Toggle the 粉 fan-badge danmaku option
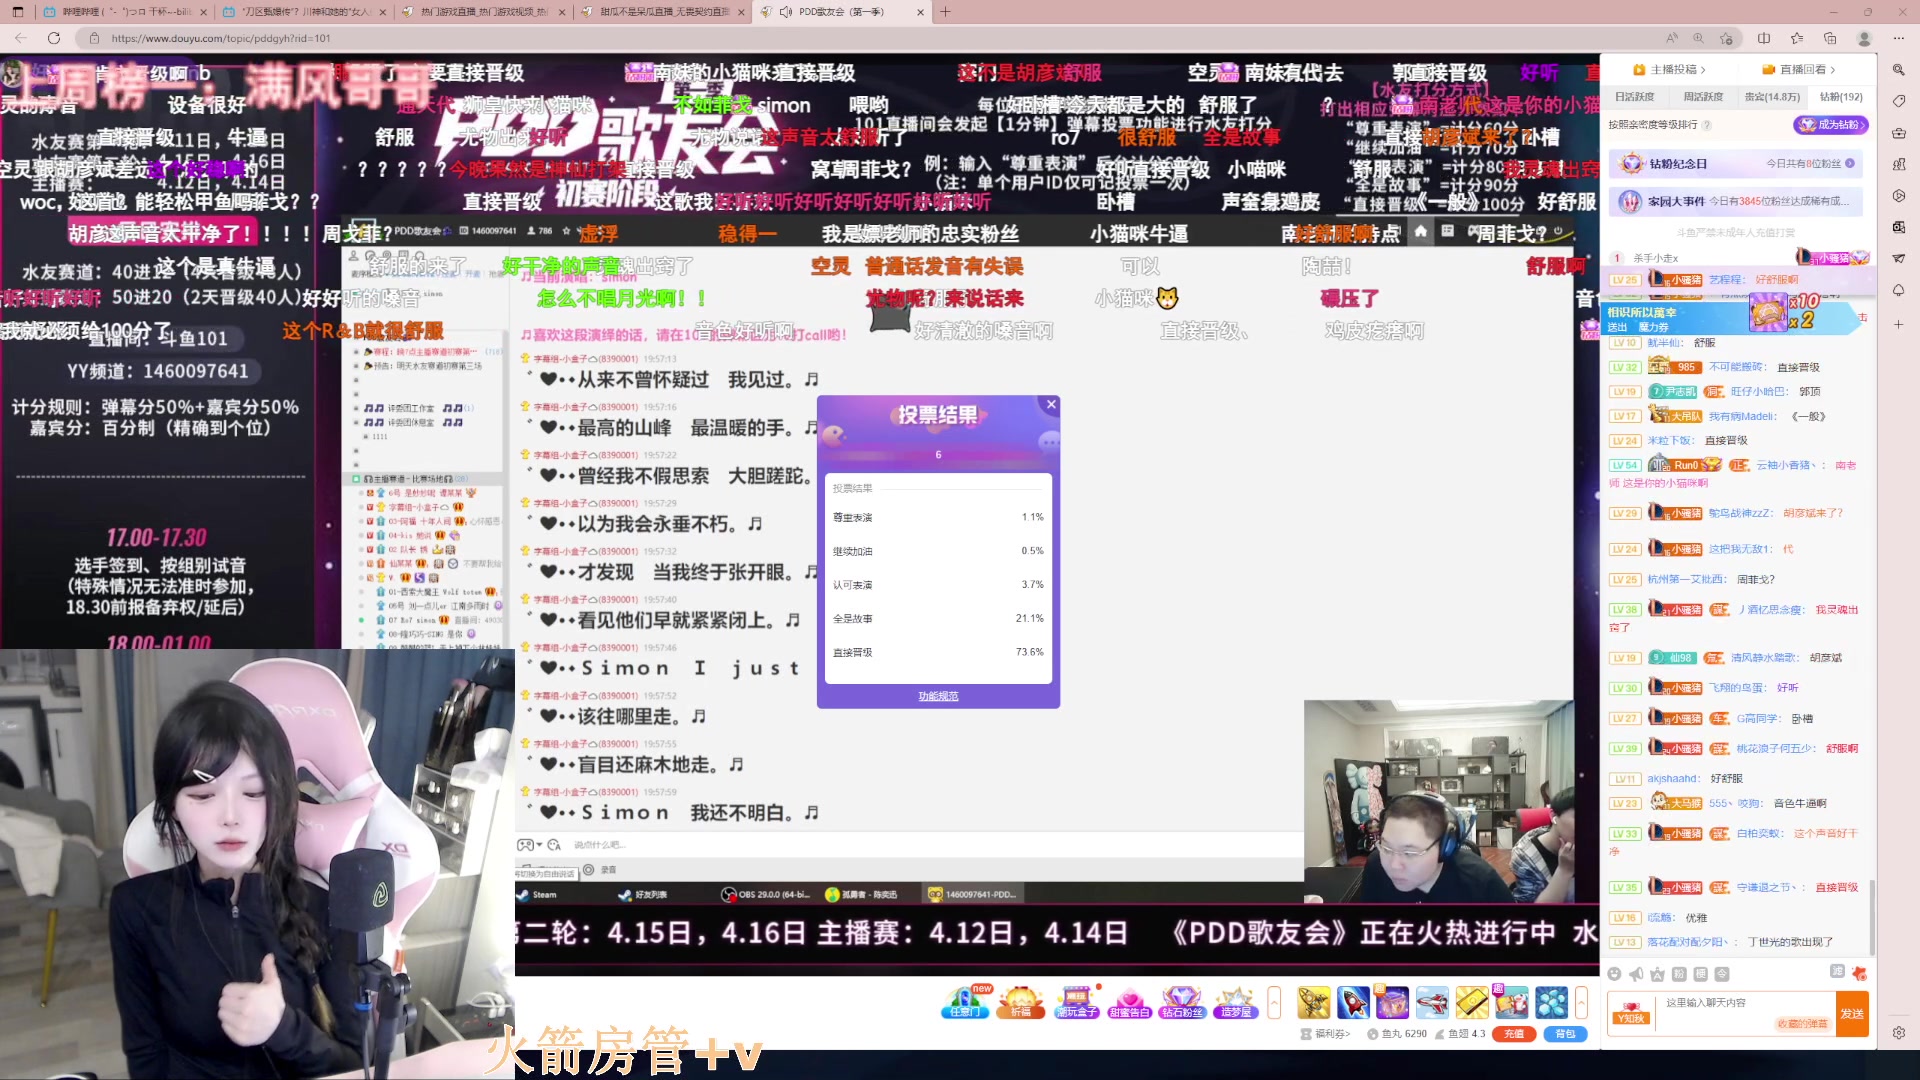Viewport: 1920px width, 1080px height. 1678,975
